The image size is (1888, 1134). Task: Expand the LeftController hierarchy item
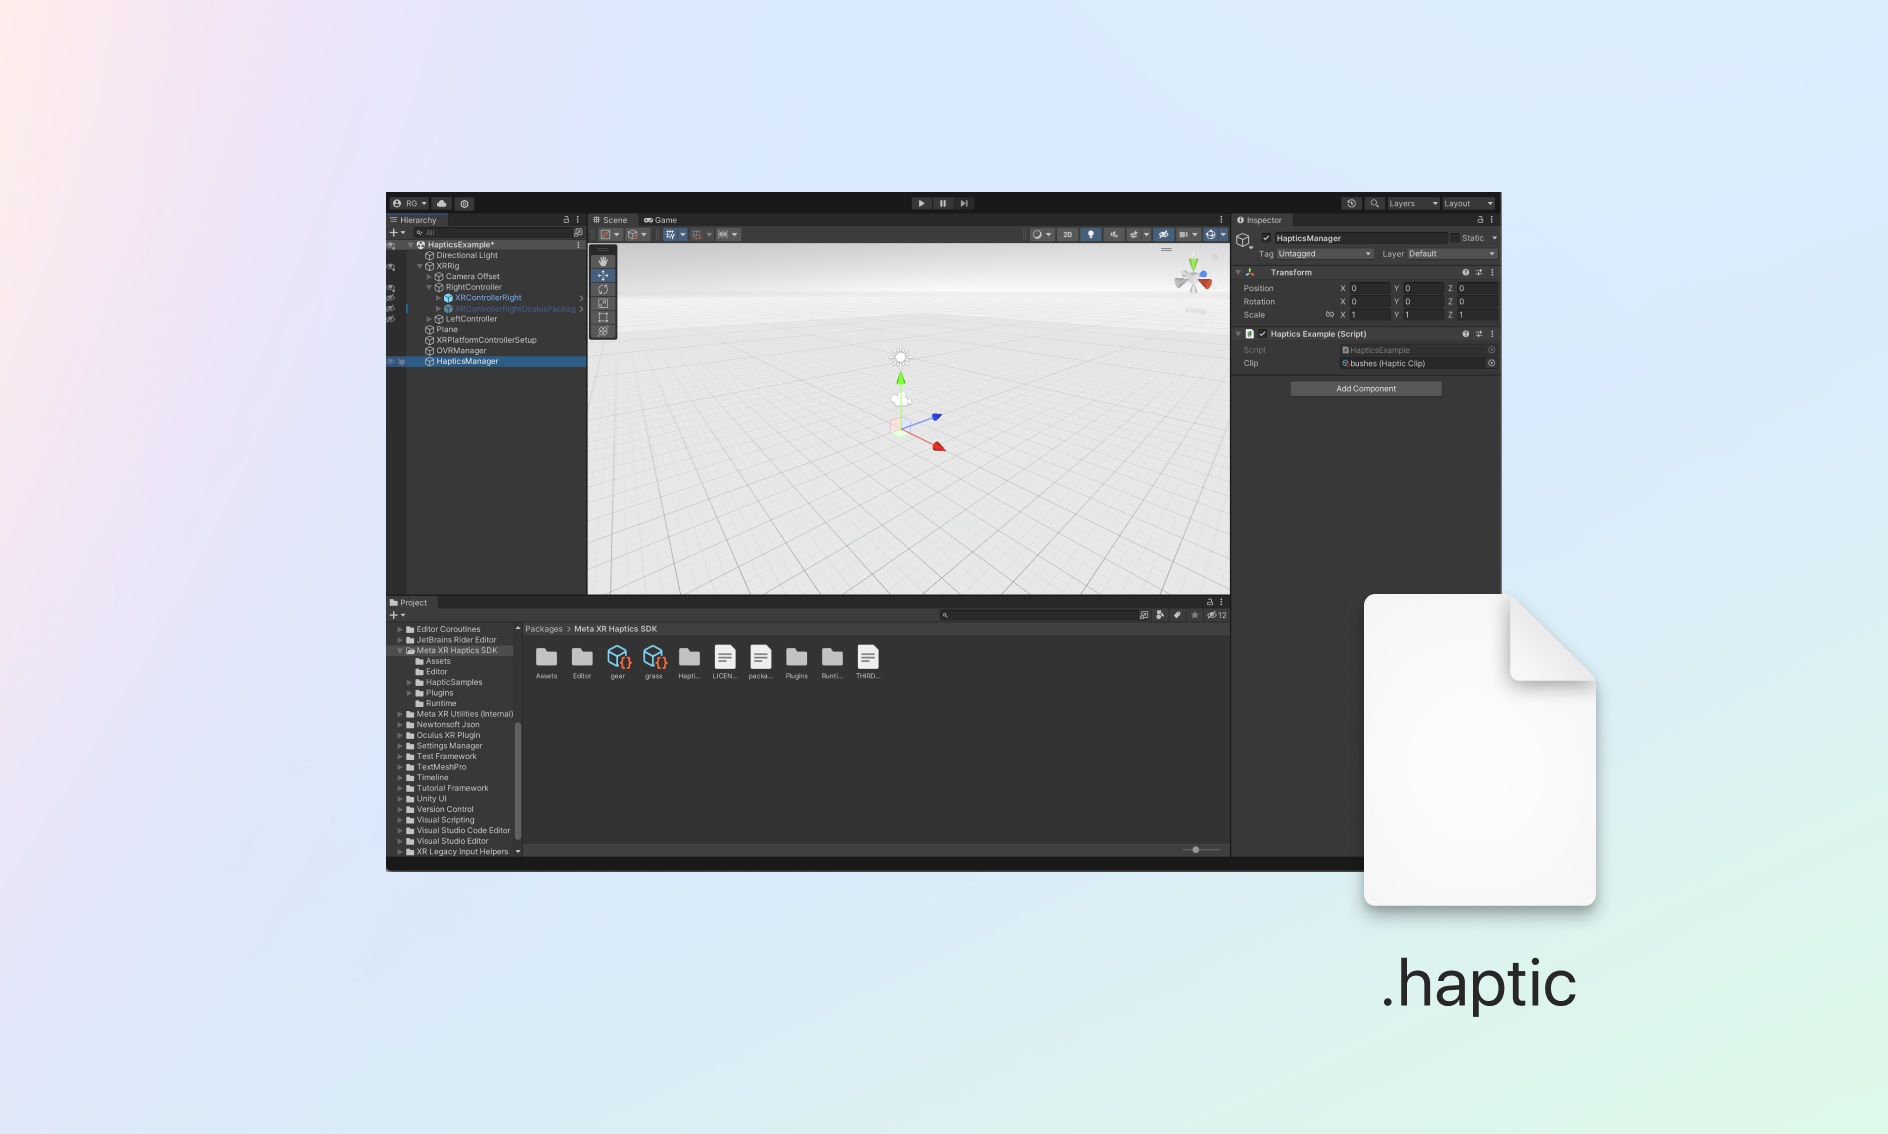pyautogui.click(x=429, y=319)
